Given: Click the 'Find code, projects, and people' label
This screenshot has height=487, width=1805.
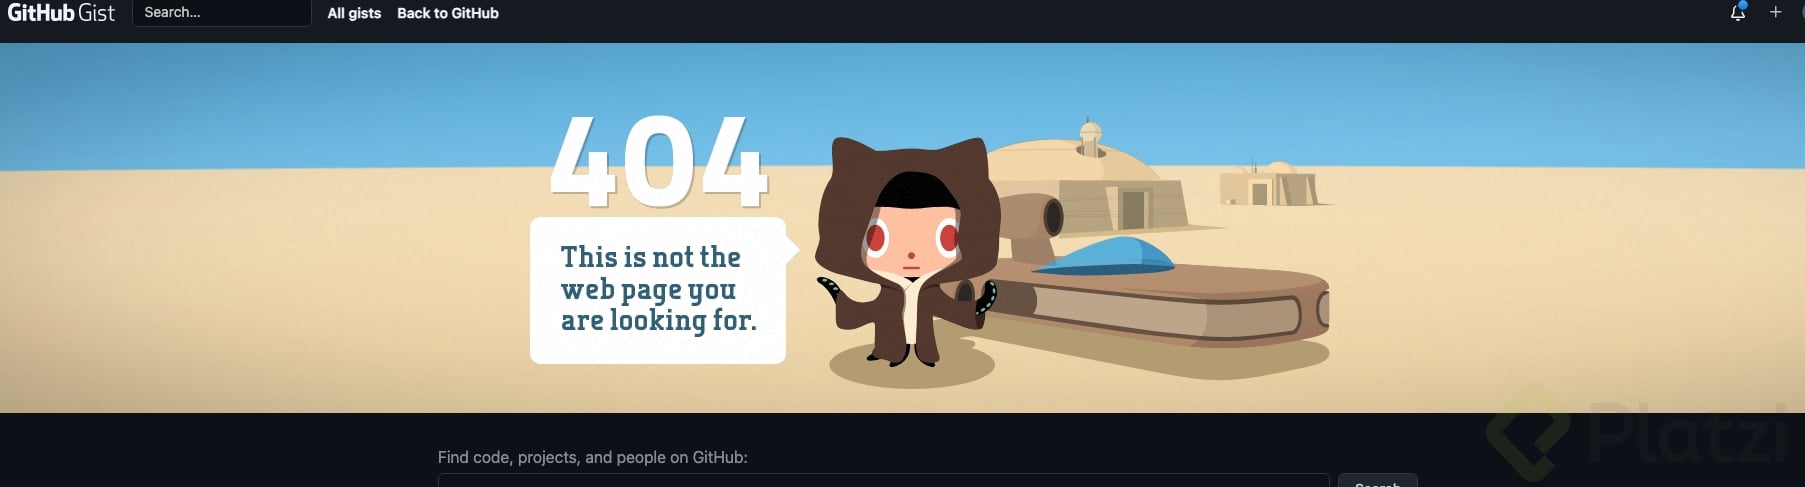Looking at the screenshot, I should coord(592,457).
